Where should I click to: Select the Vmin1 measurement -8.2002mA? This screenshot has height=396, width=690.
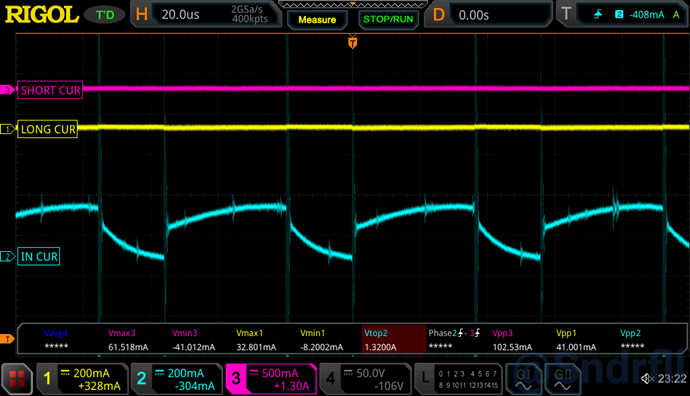321,340
